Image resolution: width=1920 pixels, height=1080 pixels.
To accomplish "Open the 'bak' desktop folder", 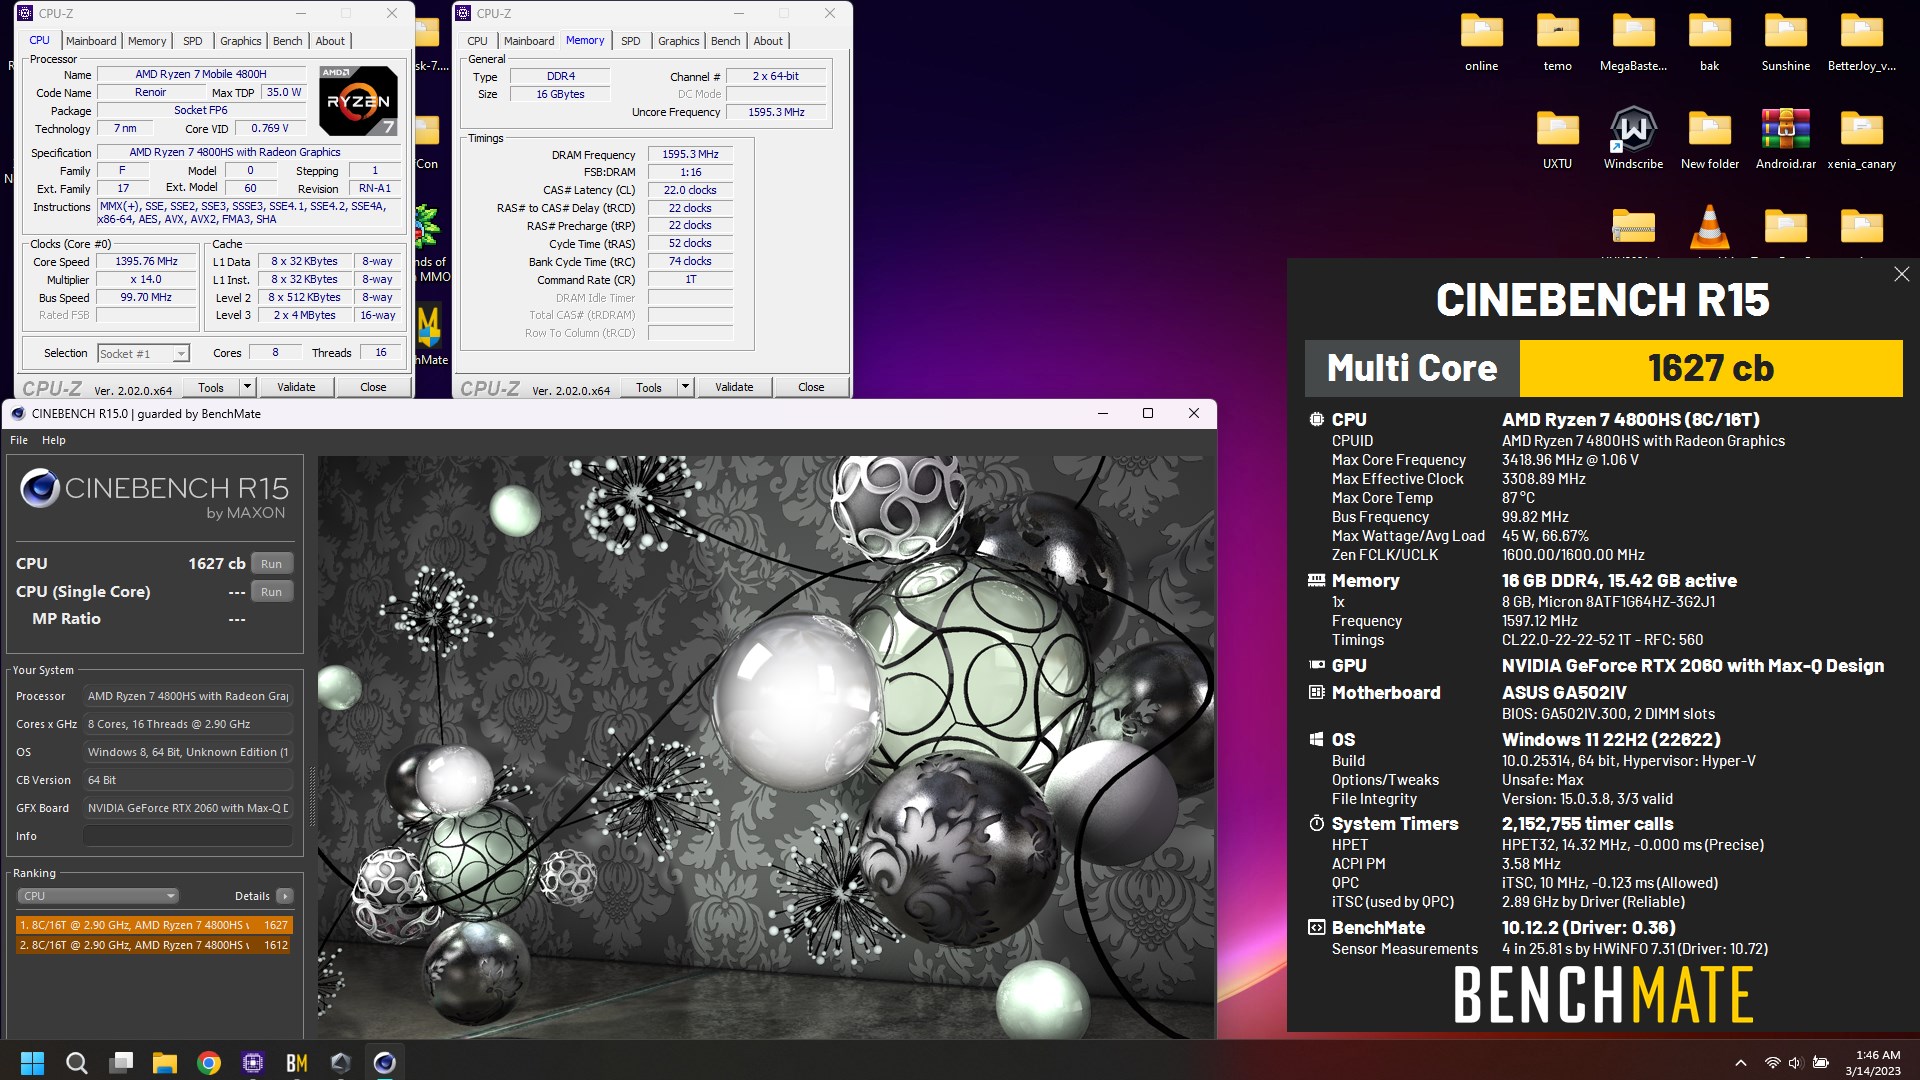I will point(1709,42).
